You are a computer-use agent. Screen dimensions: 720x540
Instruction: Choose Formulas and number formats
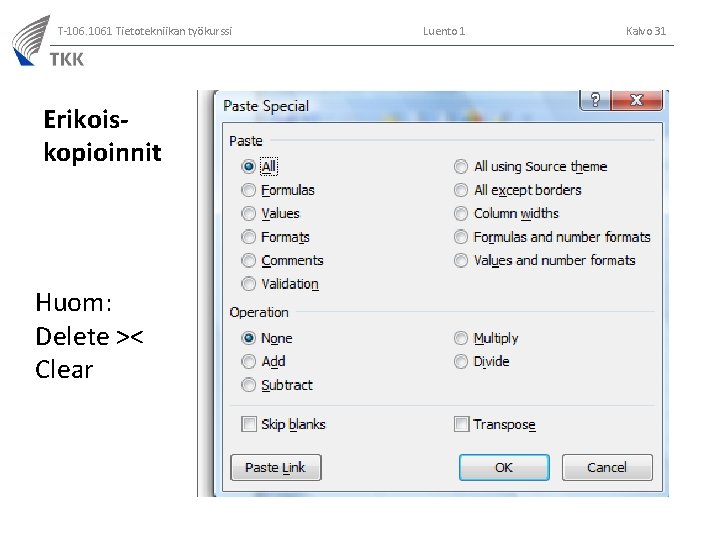click(461, 237)
